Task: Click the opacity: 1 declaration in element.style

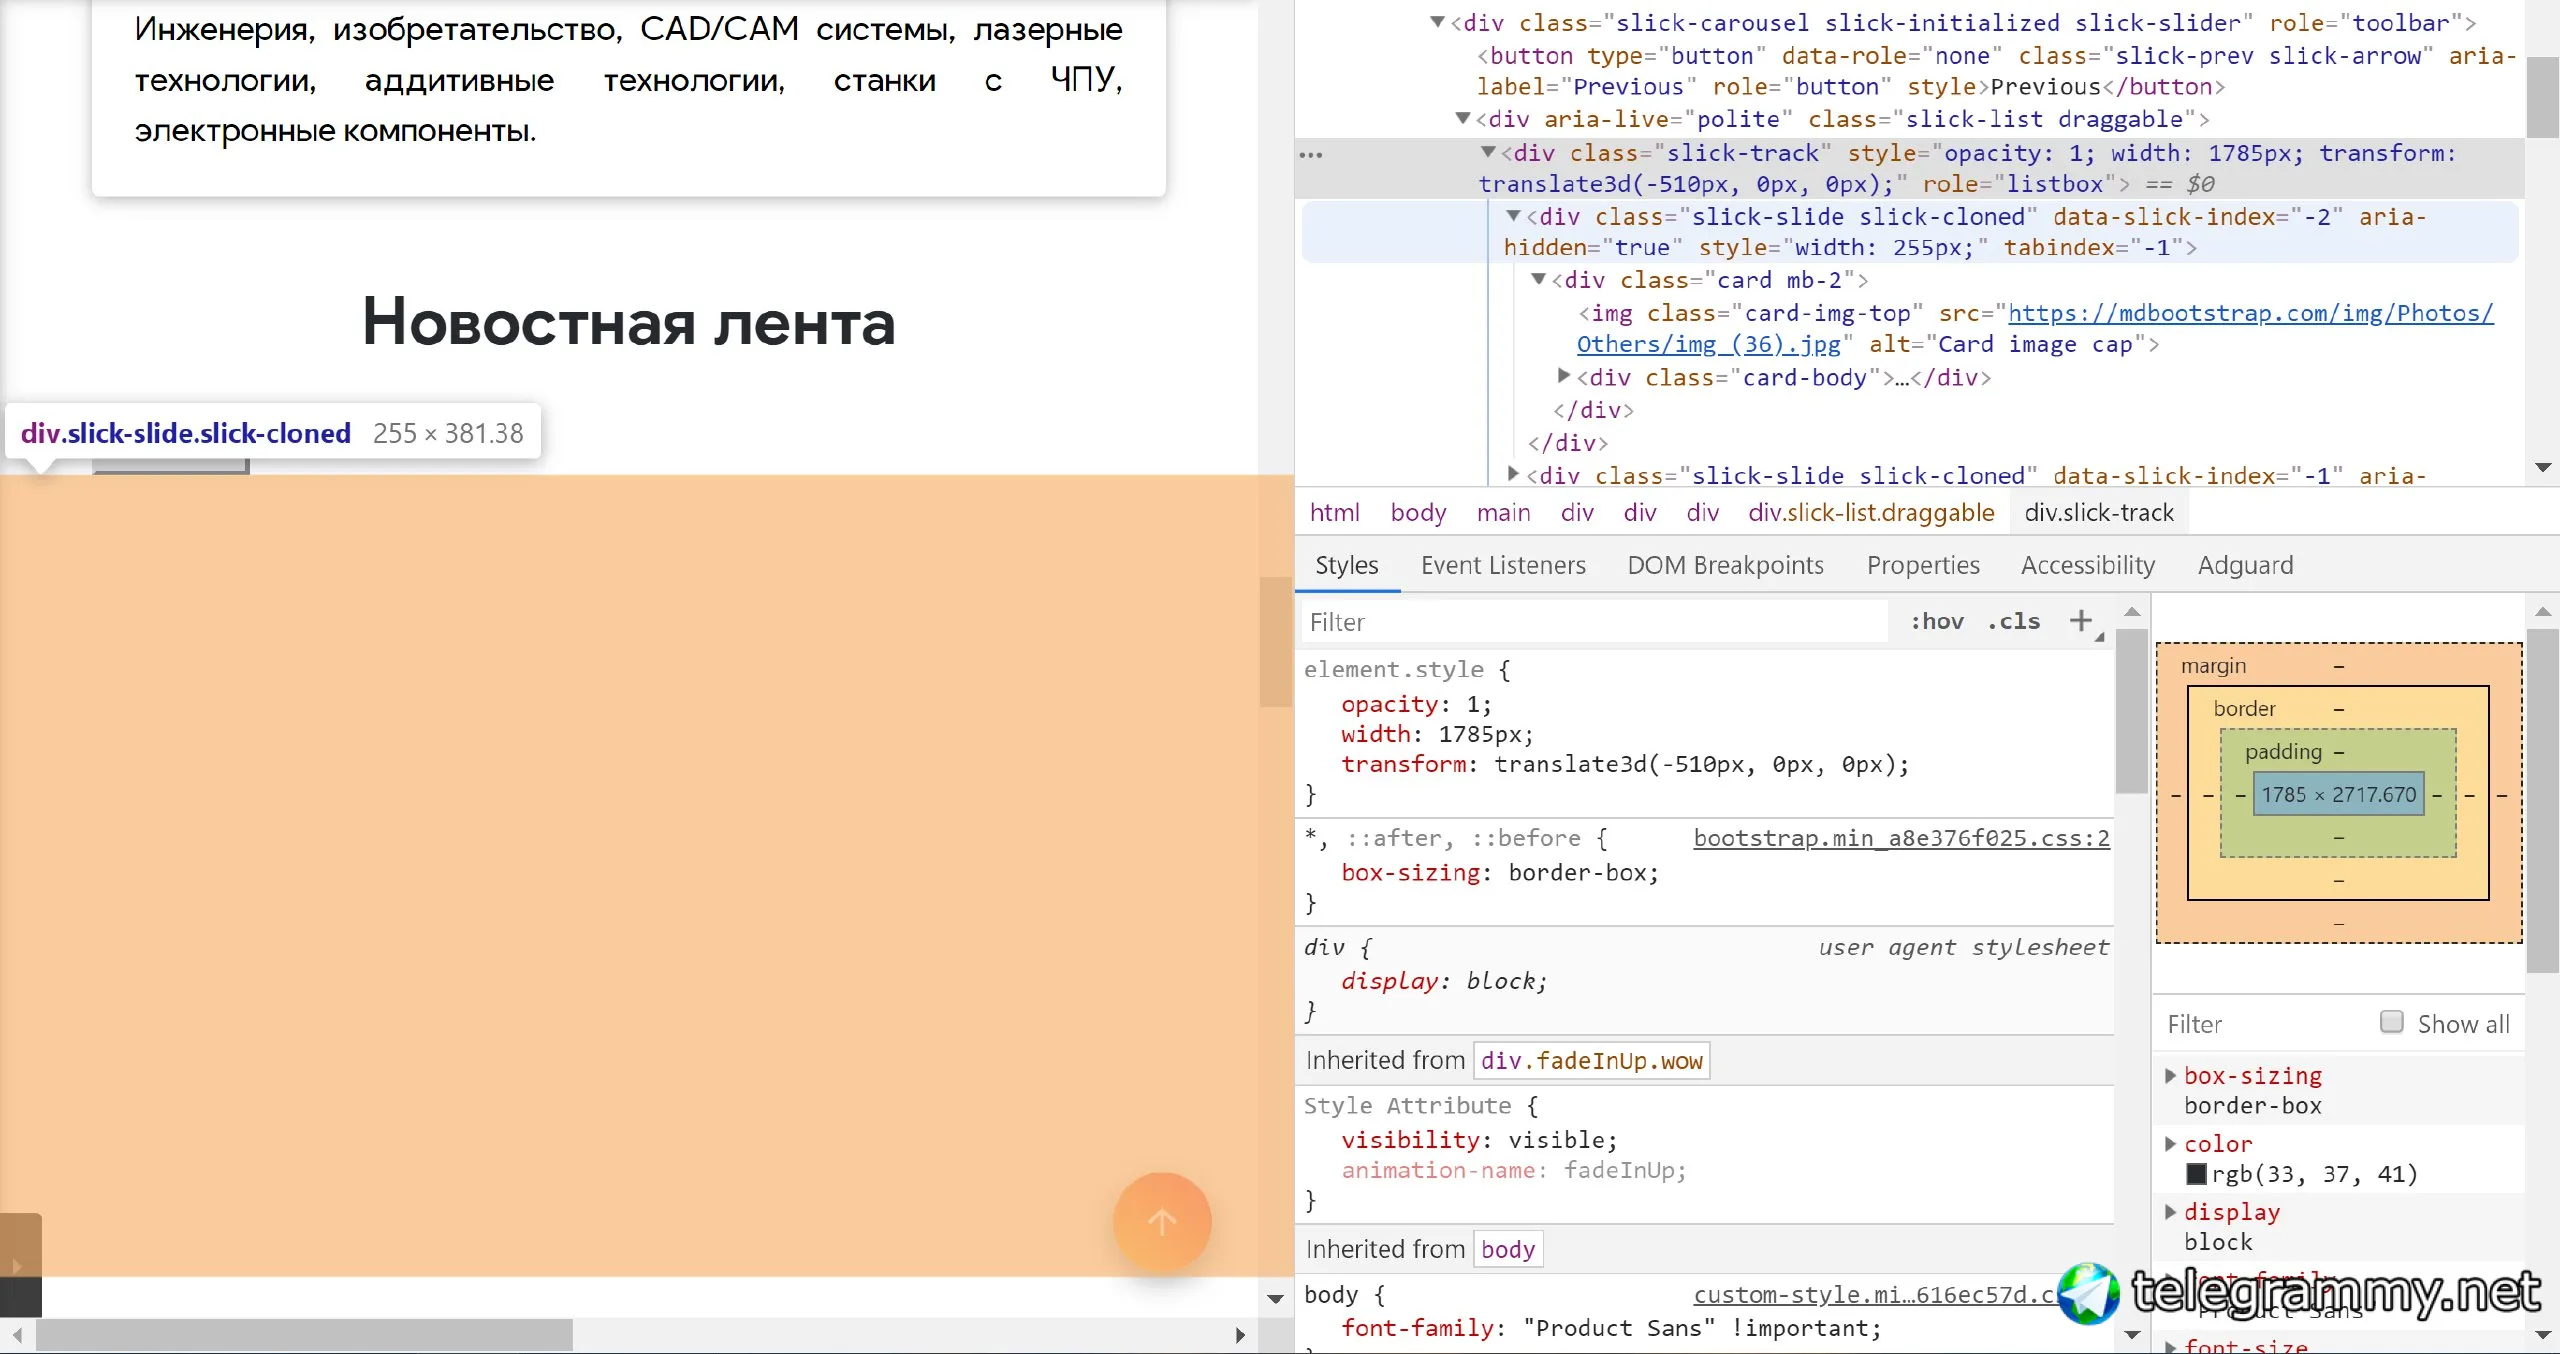Action: (1416, 704)
